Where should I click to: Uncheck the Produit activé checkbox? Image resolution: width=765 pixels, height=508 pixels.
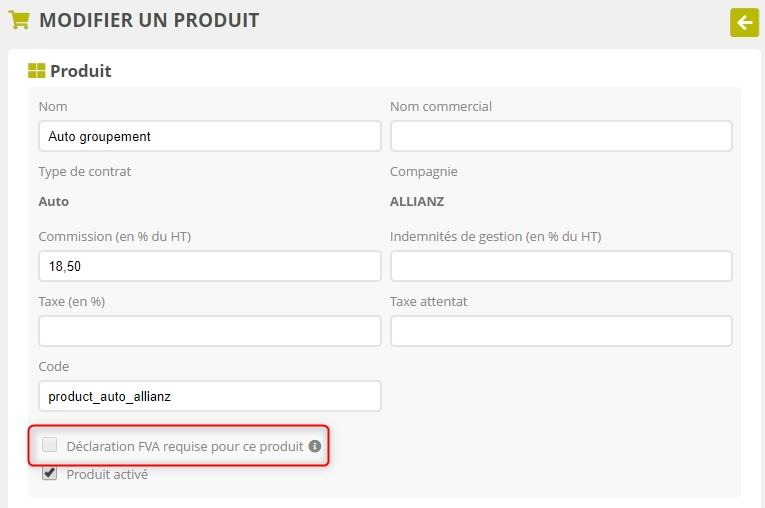click(x=50, y=474)
